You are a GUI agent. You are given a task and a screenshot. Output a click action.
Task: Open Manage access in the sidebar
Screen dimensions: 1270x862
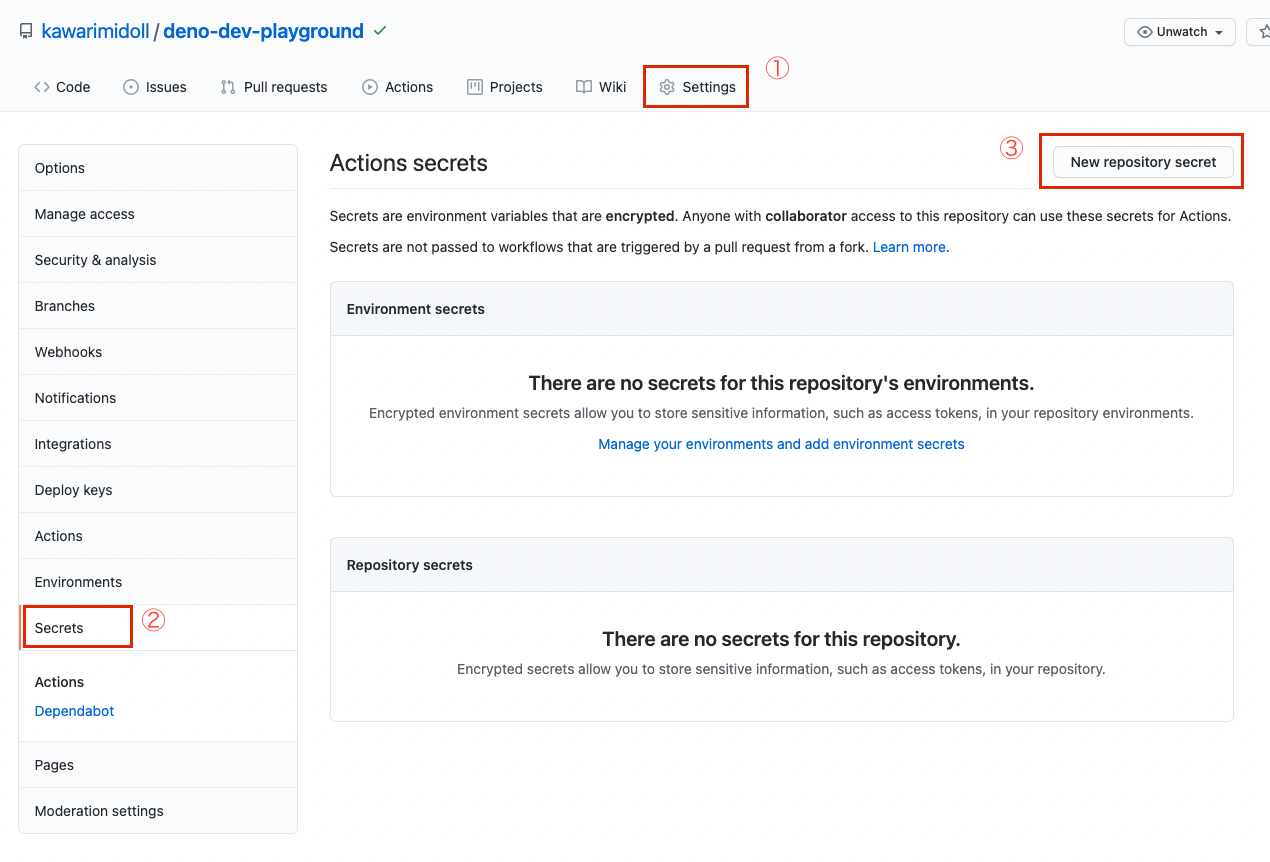(158, 214)
